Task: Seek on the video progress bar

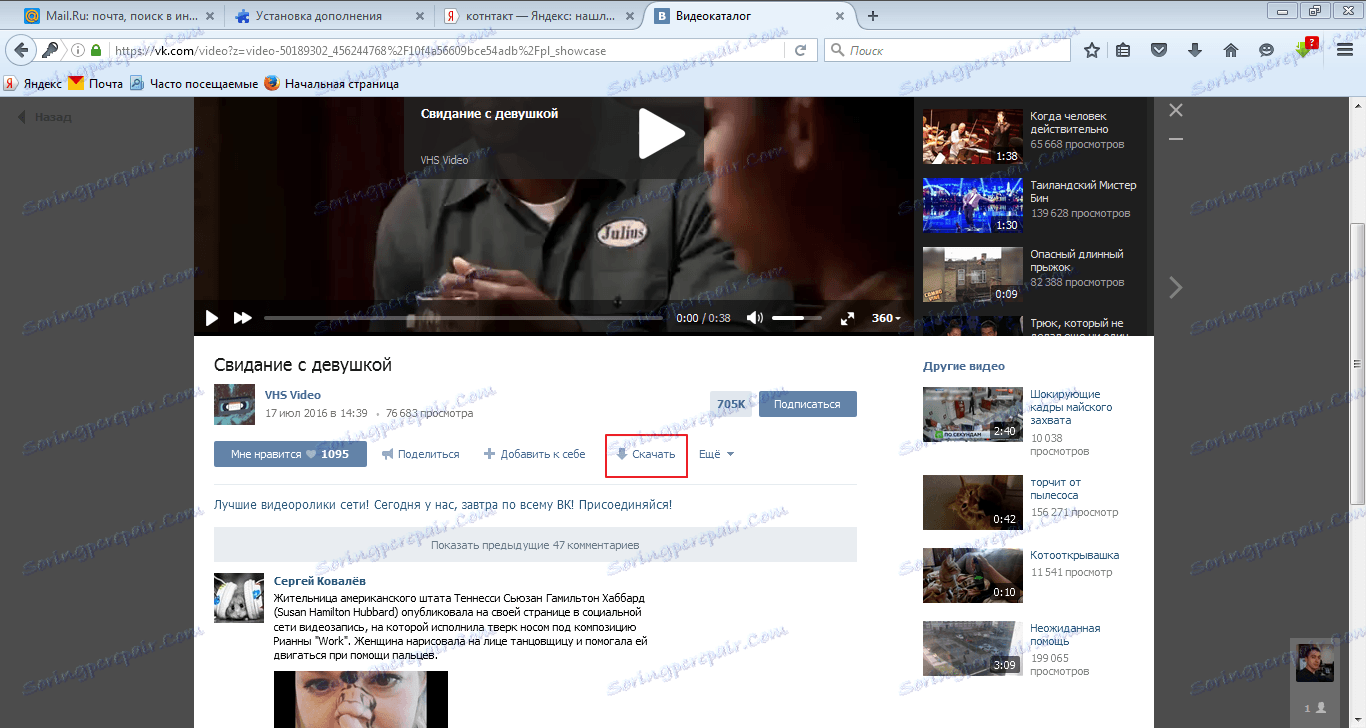Action: point(463,318)
